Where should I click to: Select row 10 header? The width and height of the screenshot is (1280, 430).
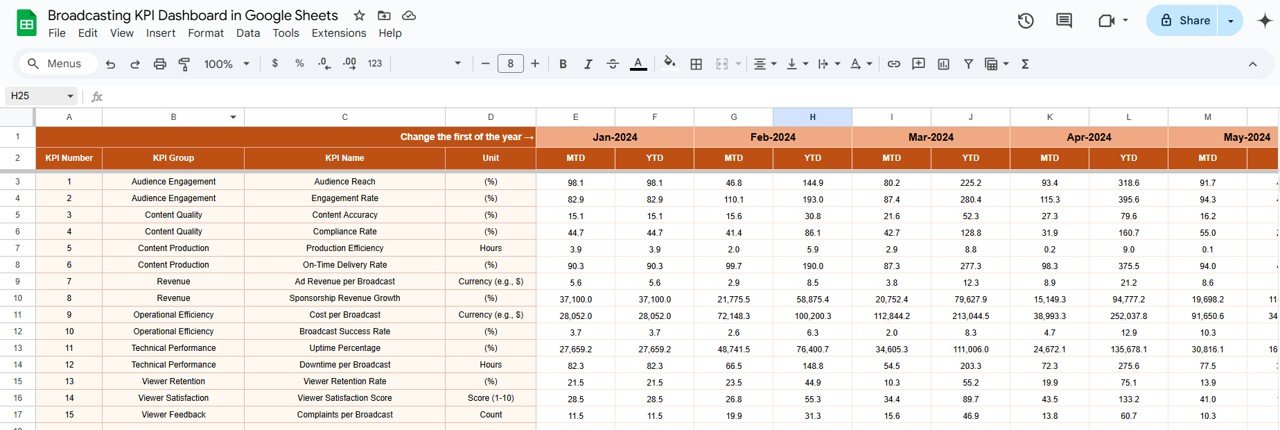[17, 298]
